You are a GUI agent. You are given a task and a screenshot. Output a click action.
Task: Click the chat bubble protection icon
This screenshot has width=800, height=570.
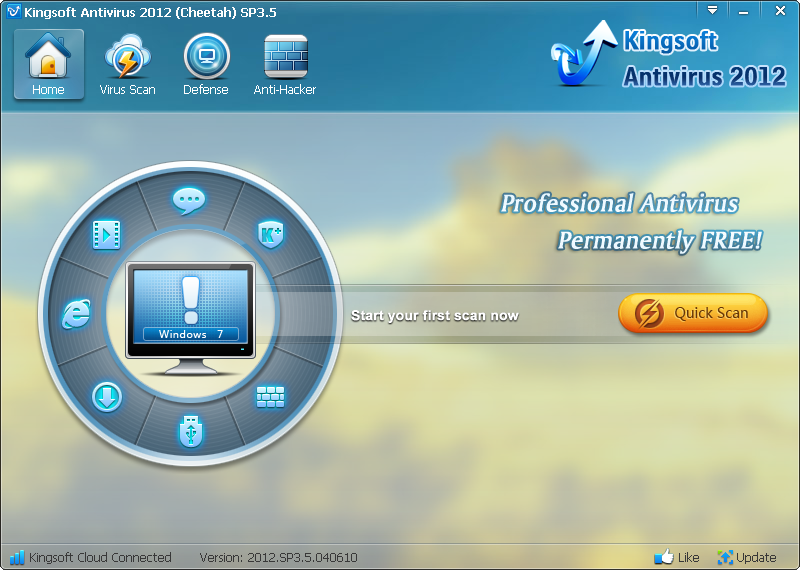pyautogui.click(x=189, y=201)
